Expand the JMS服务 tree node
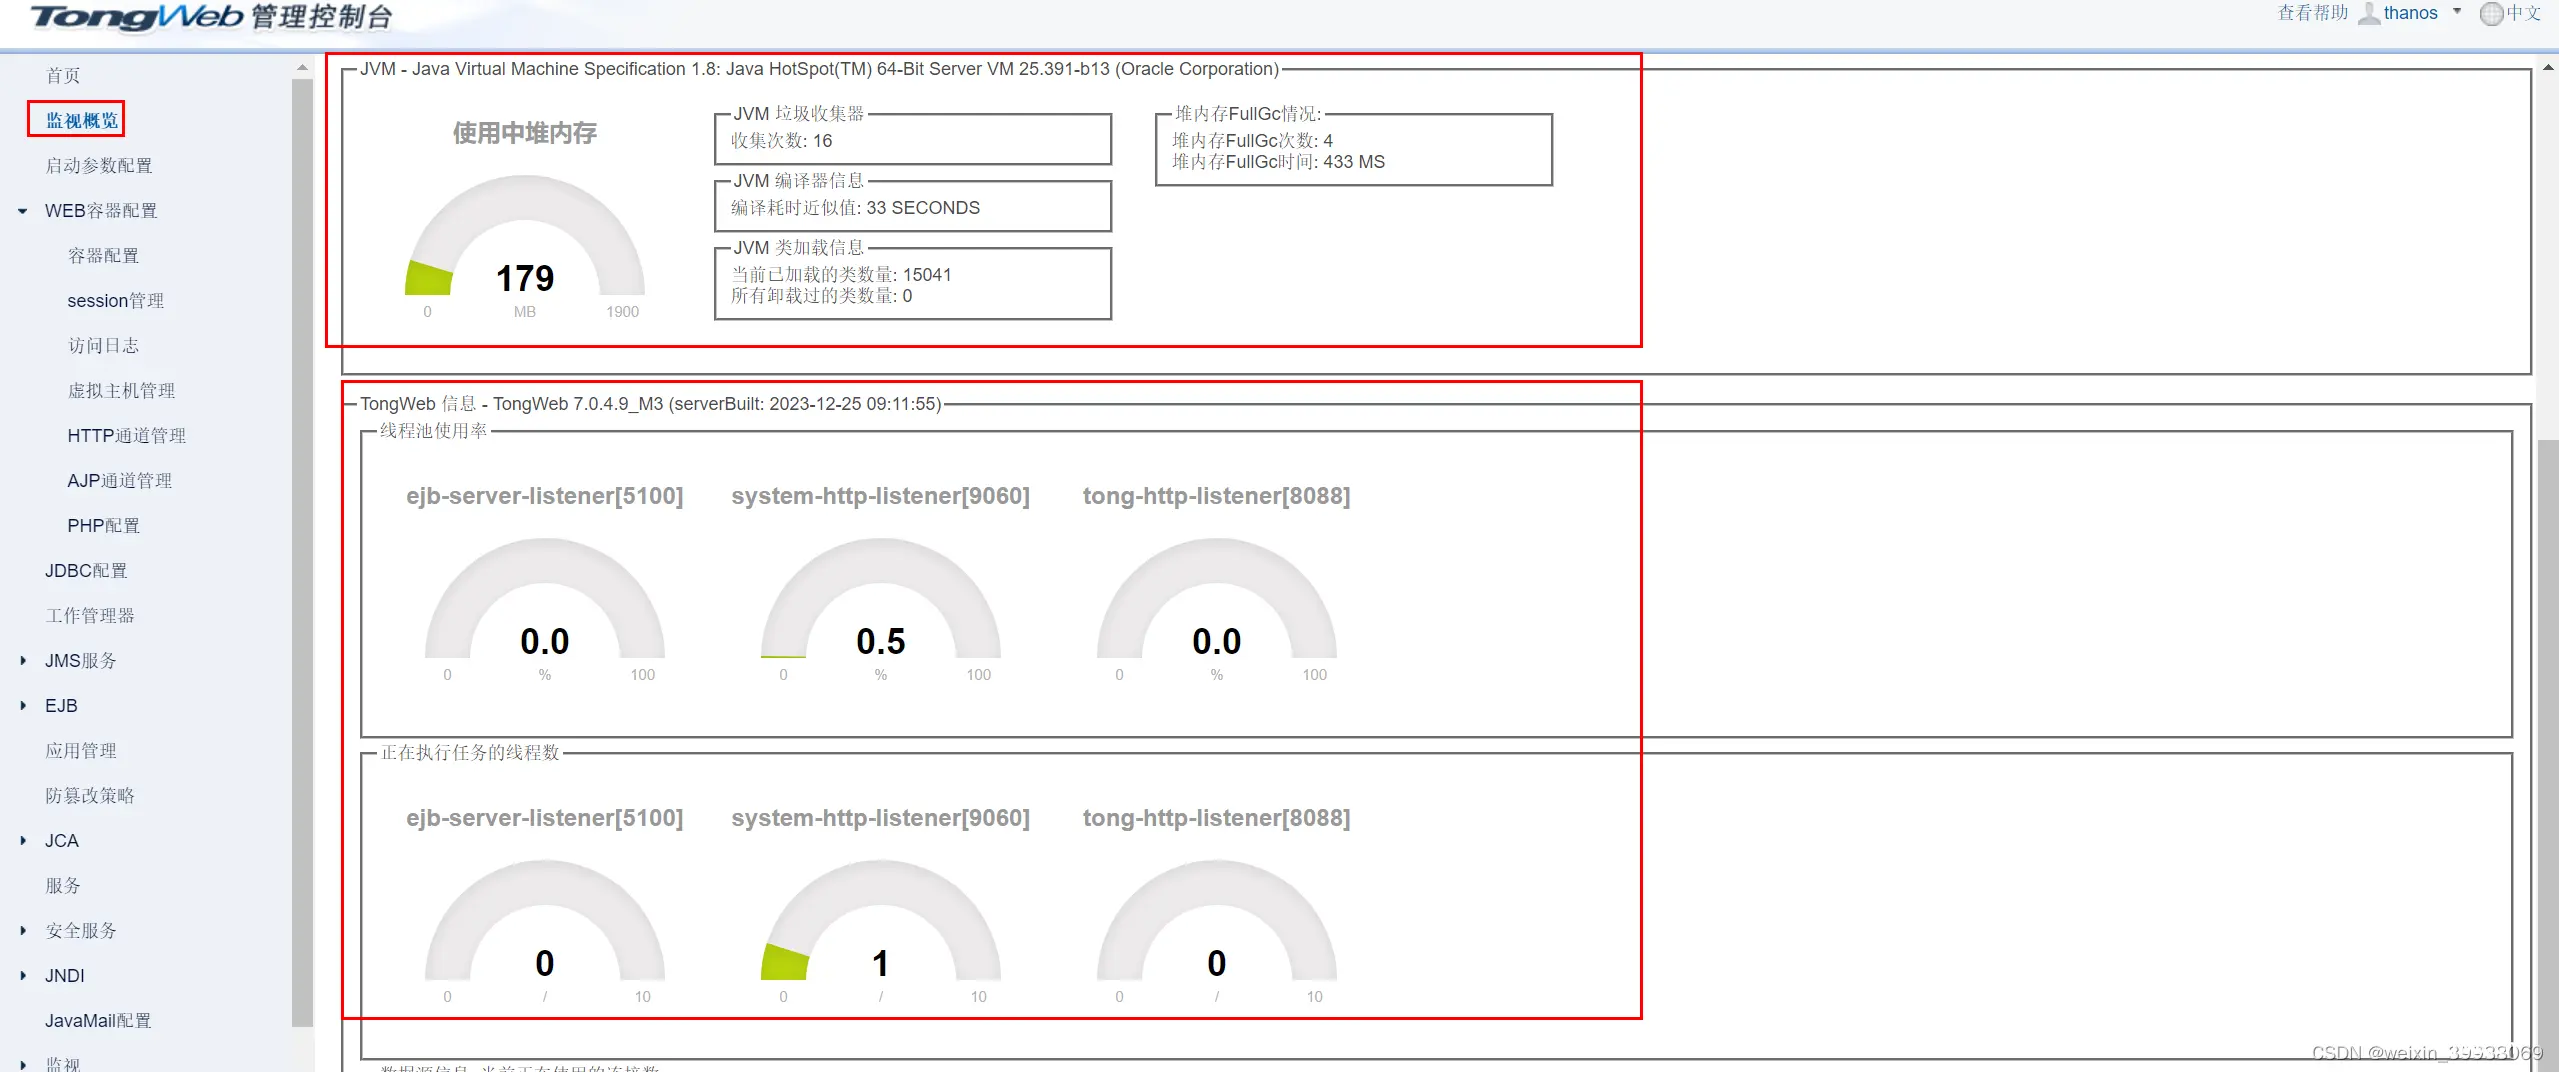Image resolution: width=2559 pixels, height=1072 pixels. tap(22, 661)
